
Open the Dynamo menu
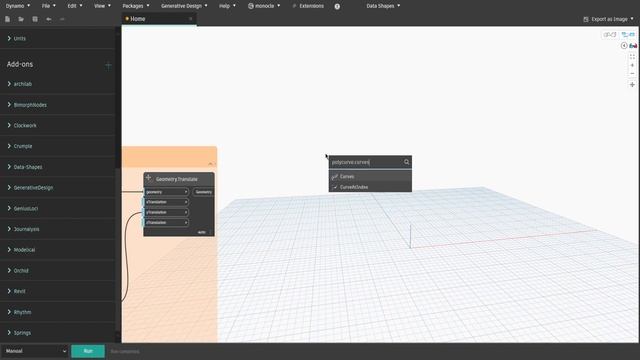pyautogui.click(x=18, y=6)
